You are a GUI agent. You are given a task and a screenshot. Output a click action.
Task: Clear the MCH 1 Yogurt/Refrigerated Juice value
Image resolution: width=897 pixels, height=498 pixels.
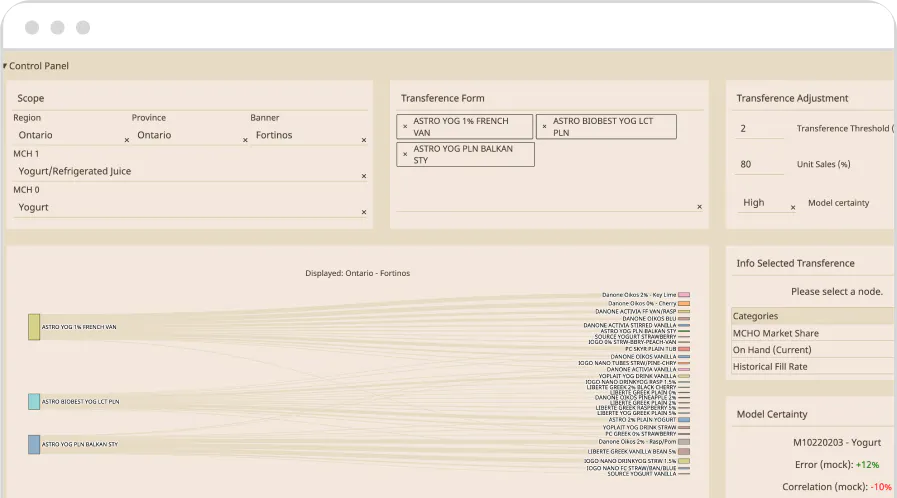coord(364,176)
